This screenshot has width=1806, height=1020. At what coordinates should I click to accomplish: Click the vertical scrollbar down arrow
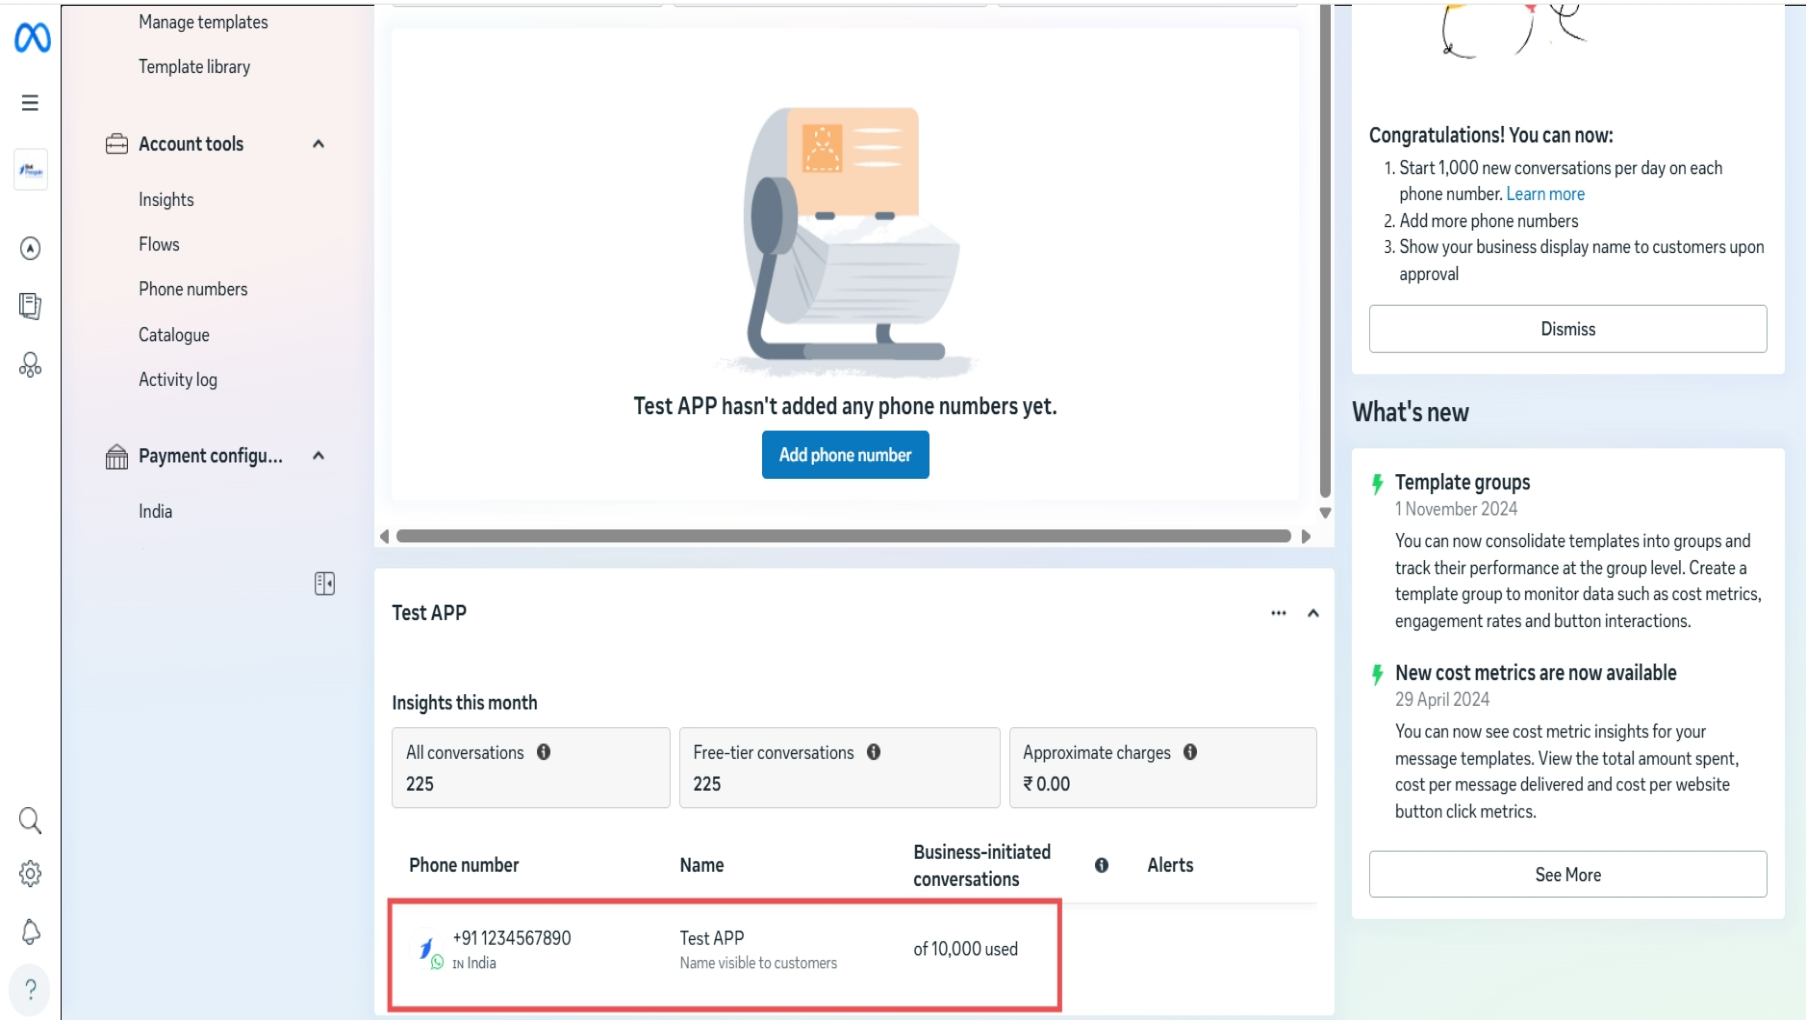(x=1325, y=513)
